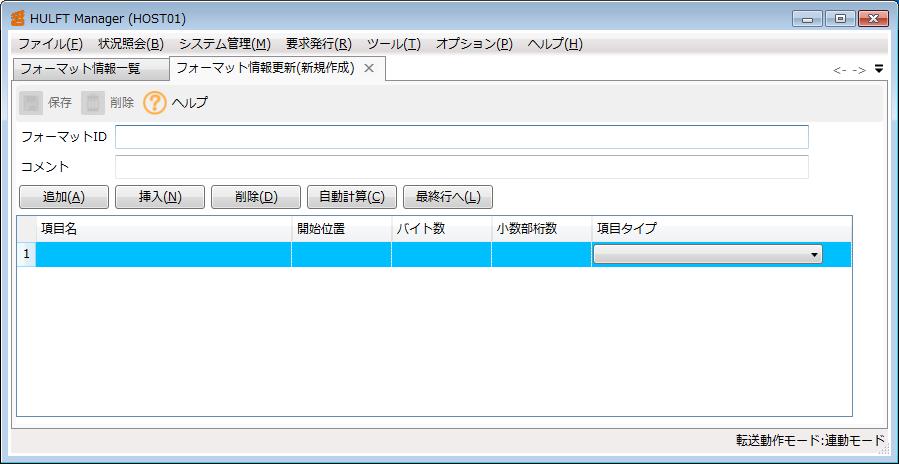Screen dimensions: 899x464
Task: Open the ファイル(F) menu
Action: [x=50, y=44]
